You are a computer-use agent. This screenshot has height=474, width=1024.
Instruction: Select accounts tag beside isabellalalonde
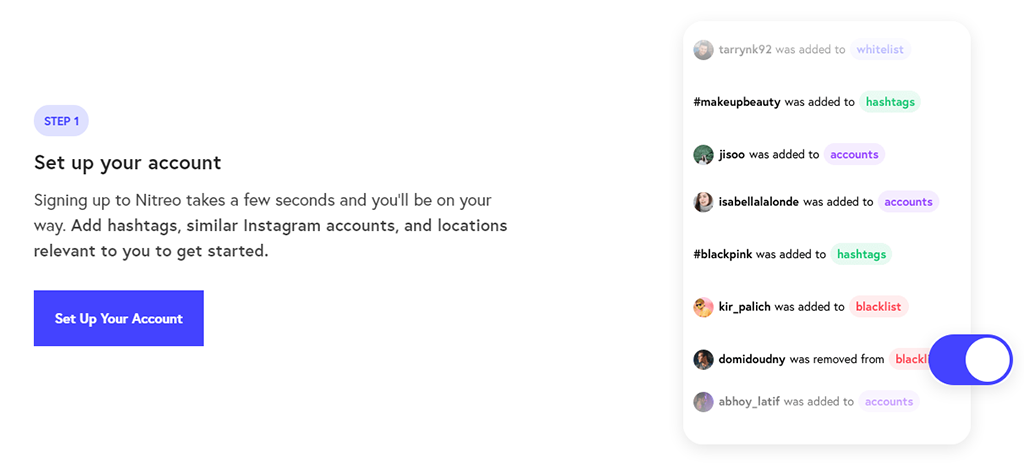tap(908, 202)
